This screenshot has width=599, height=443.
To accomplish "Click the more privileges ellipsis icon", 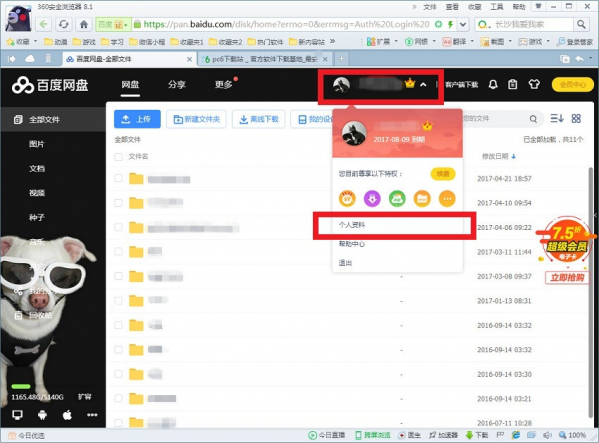I will 447,199.
